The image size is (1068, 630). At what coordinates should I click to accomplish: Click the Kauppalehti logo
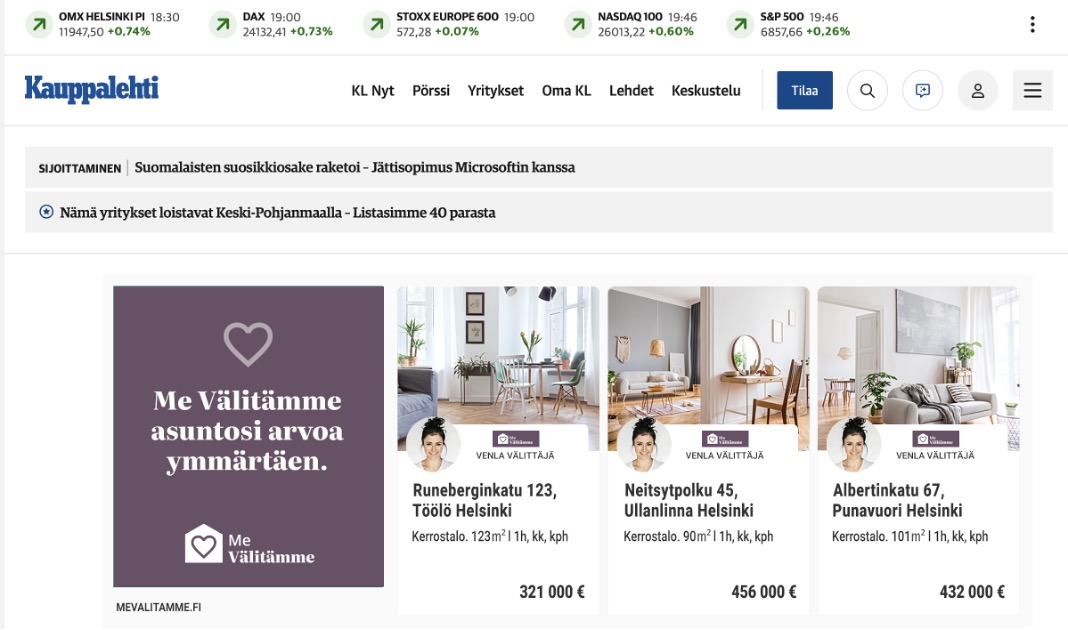(92, 89)
